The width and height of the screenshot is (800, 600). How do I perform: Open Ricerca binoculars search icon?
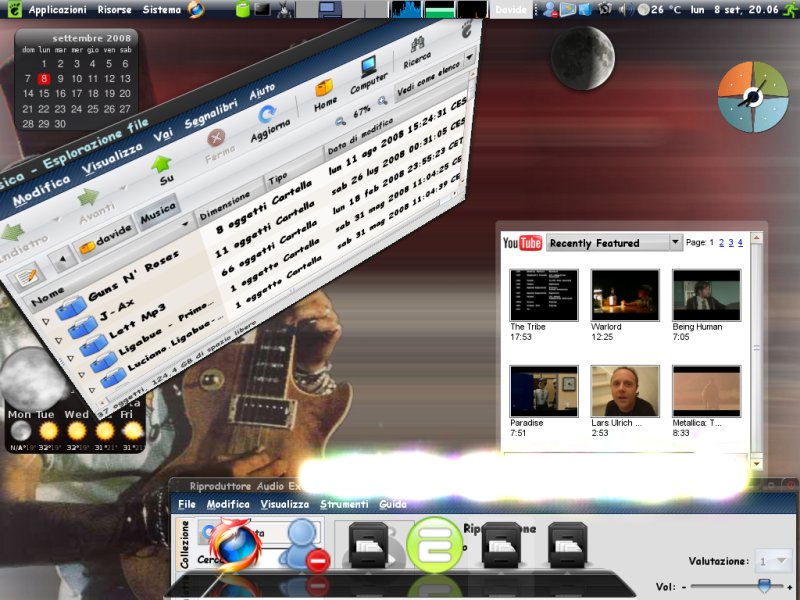pyautogui.click(x=416, y=45)
